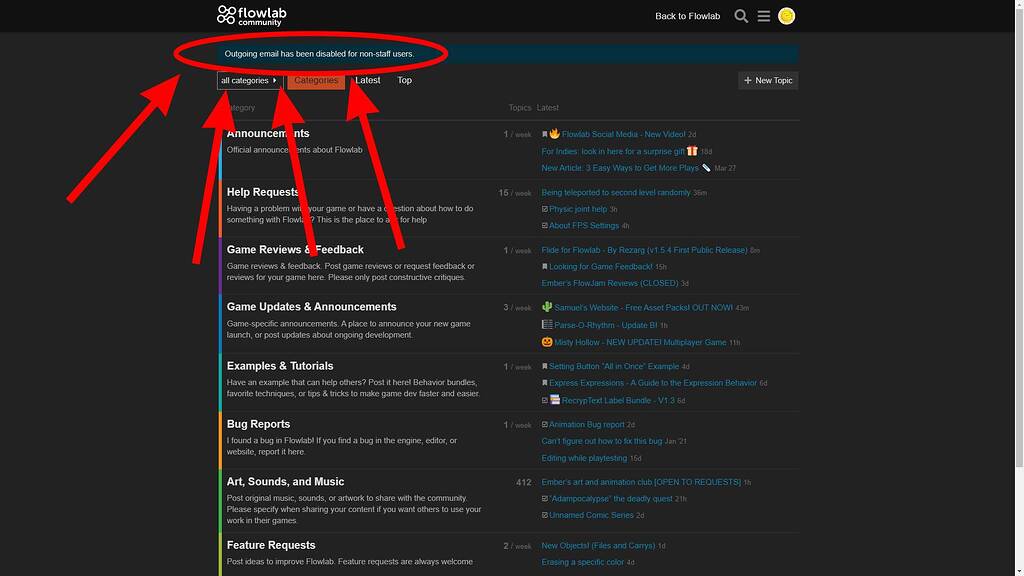Open topic Being teleported to second level randomly
1024x576 pixels.
616,193
